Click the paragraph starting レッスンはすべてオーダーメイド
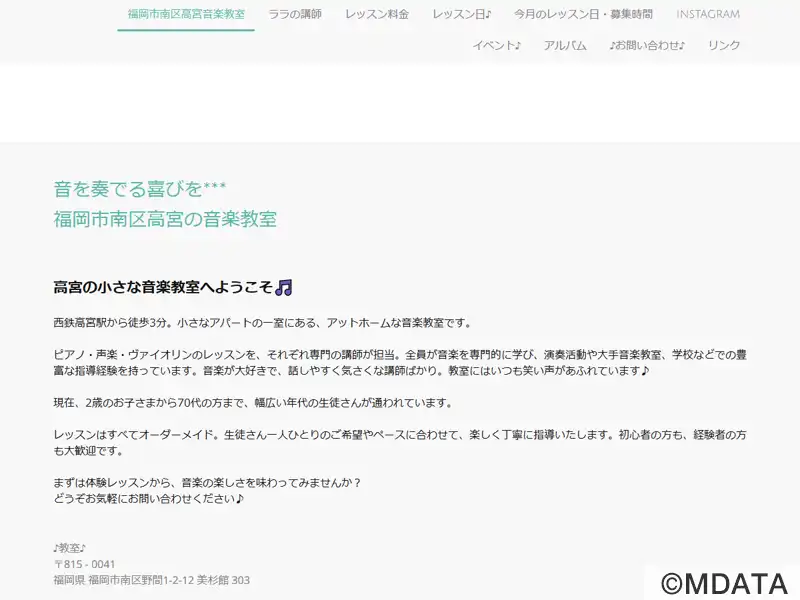 click(x=400, y=442)
